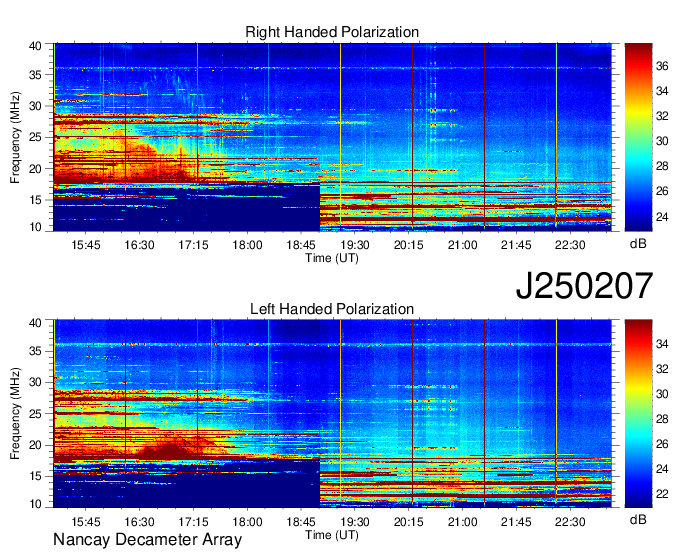Click 25 MHz tick on Left Handed frequency axis
Viewport: 680px width, 552px height.
(x=35, y=414)
